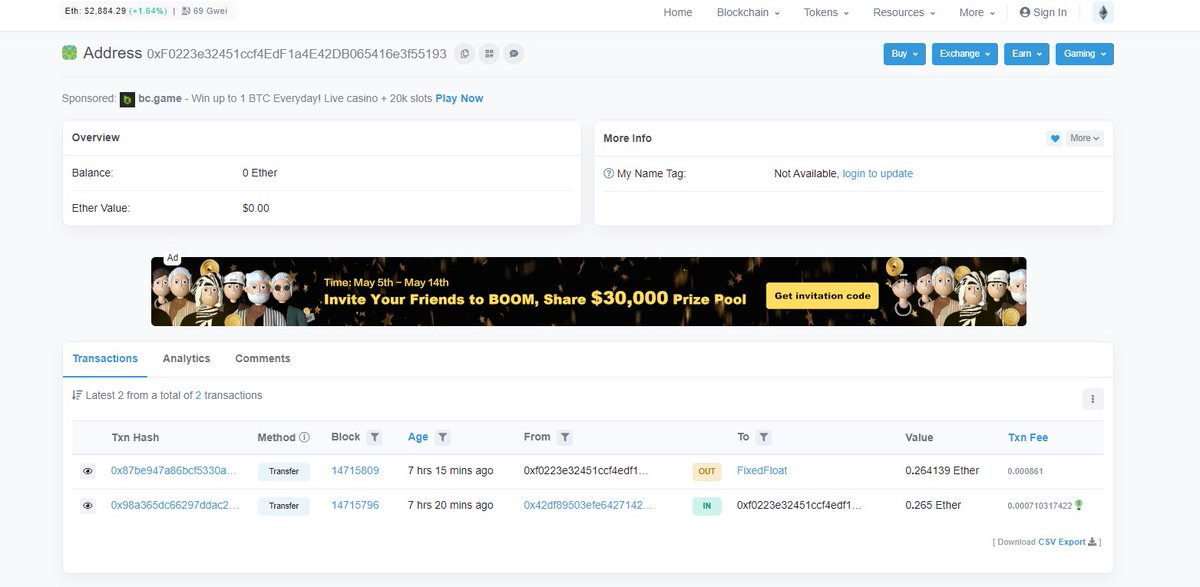Image resolution: width=1200 pixels, height=587 pixels.
Task: Click the IN direction badge
Action: 707,506
